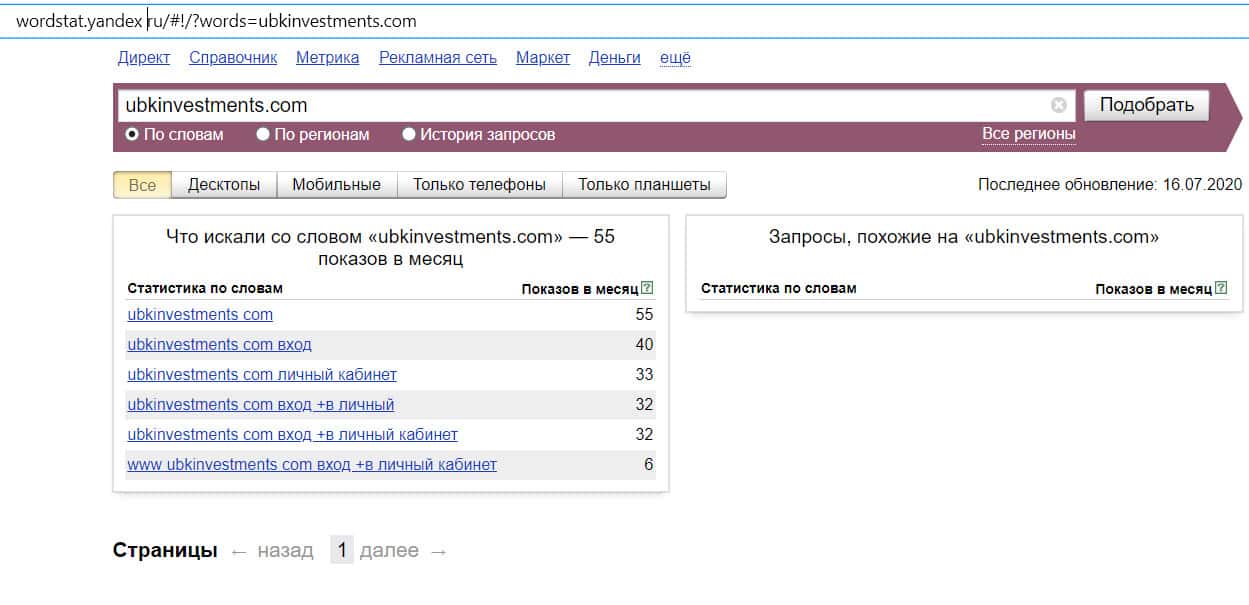Image resolution: width=1249 pixels, height=605 pixels.
Task: Open the 'ubkinvestments com личный кабинет' query
Action: click(262, 374)
